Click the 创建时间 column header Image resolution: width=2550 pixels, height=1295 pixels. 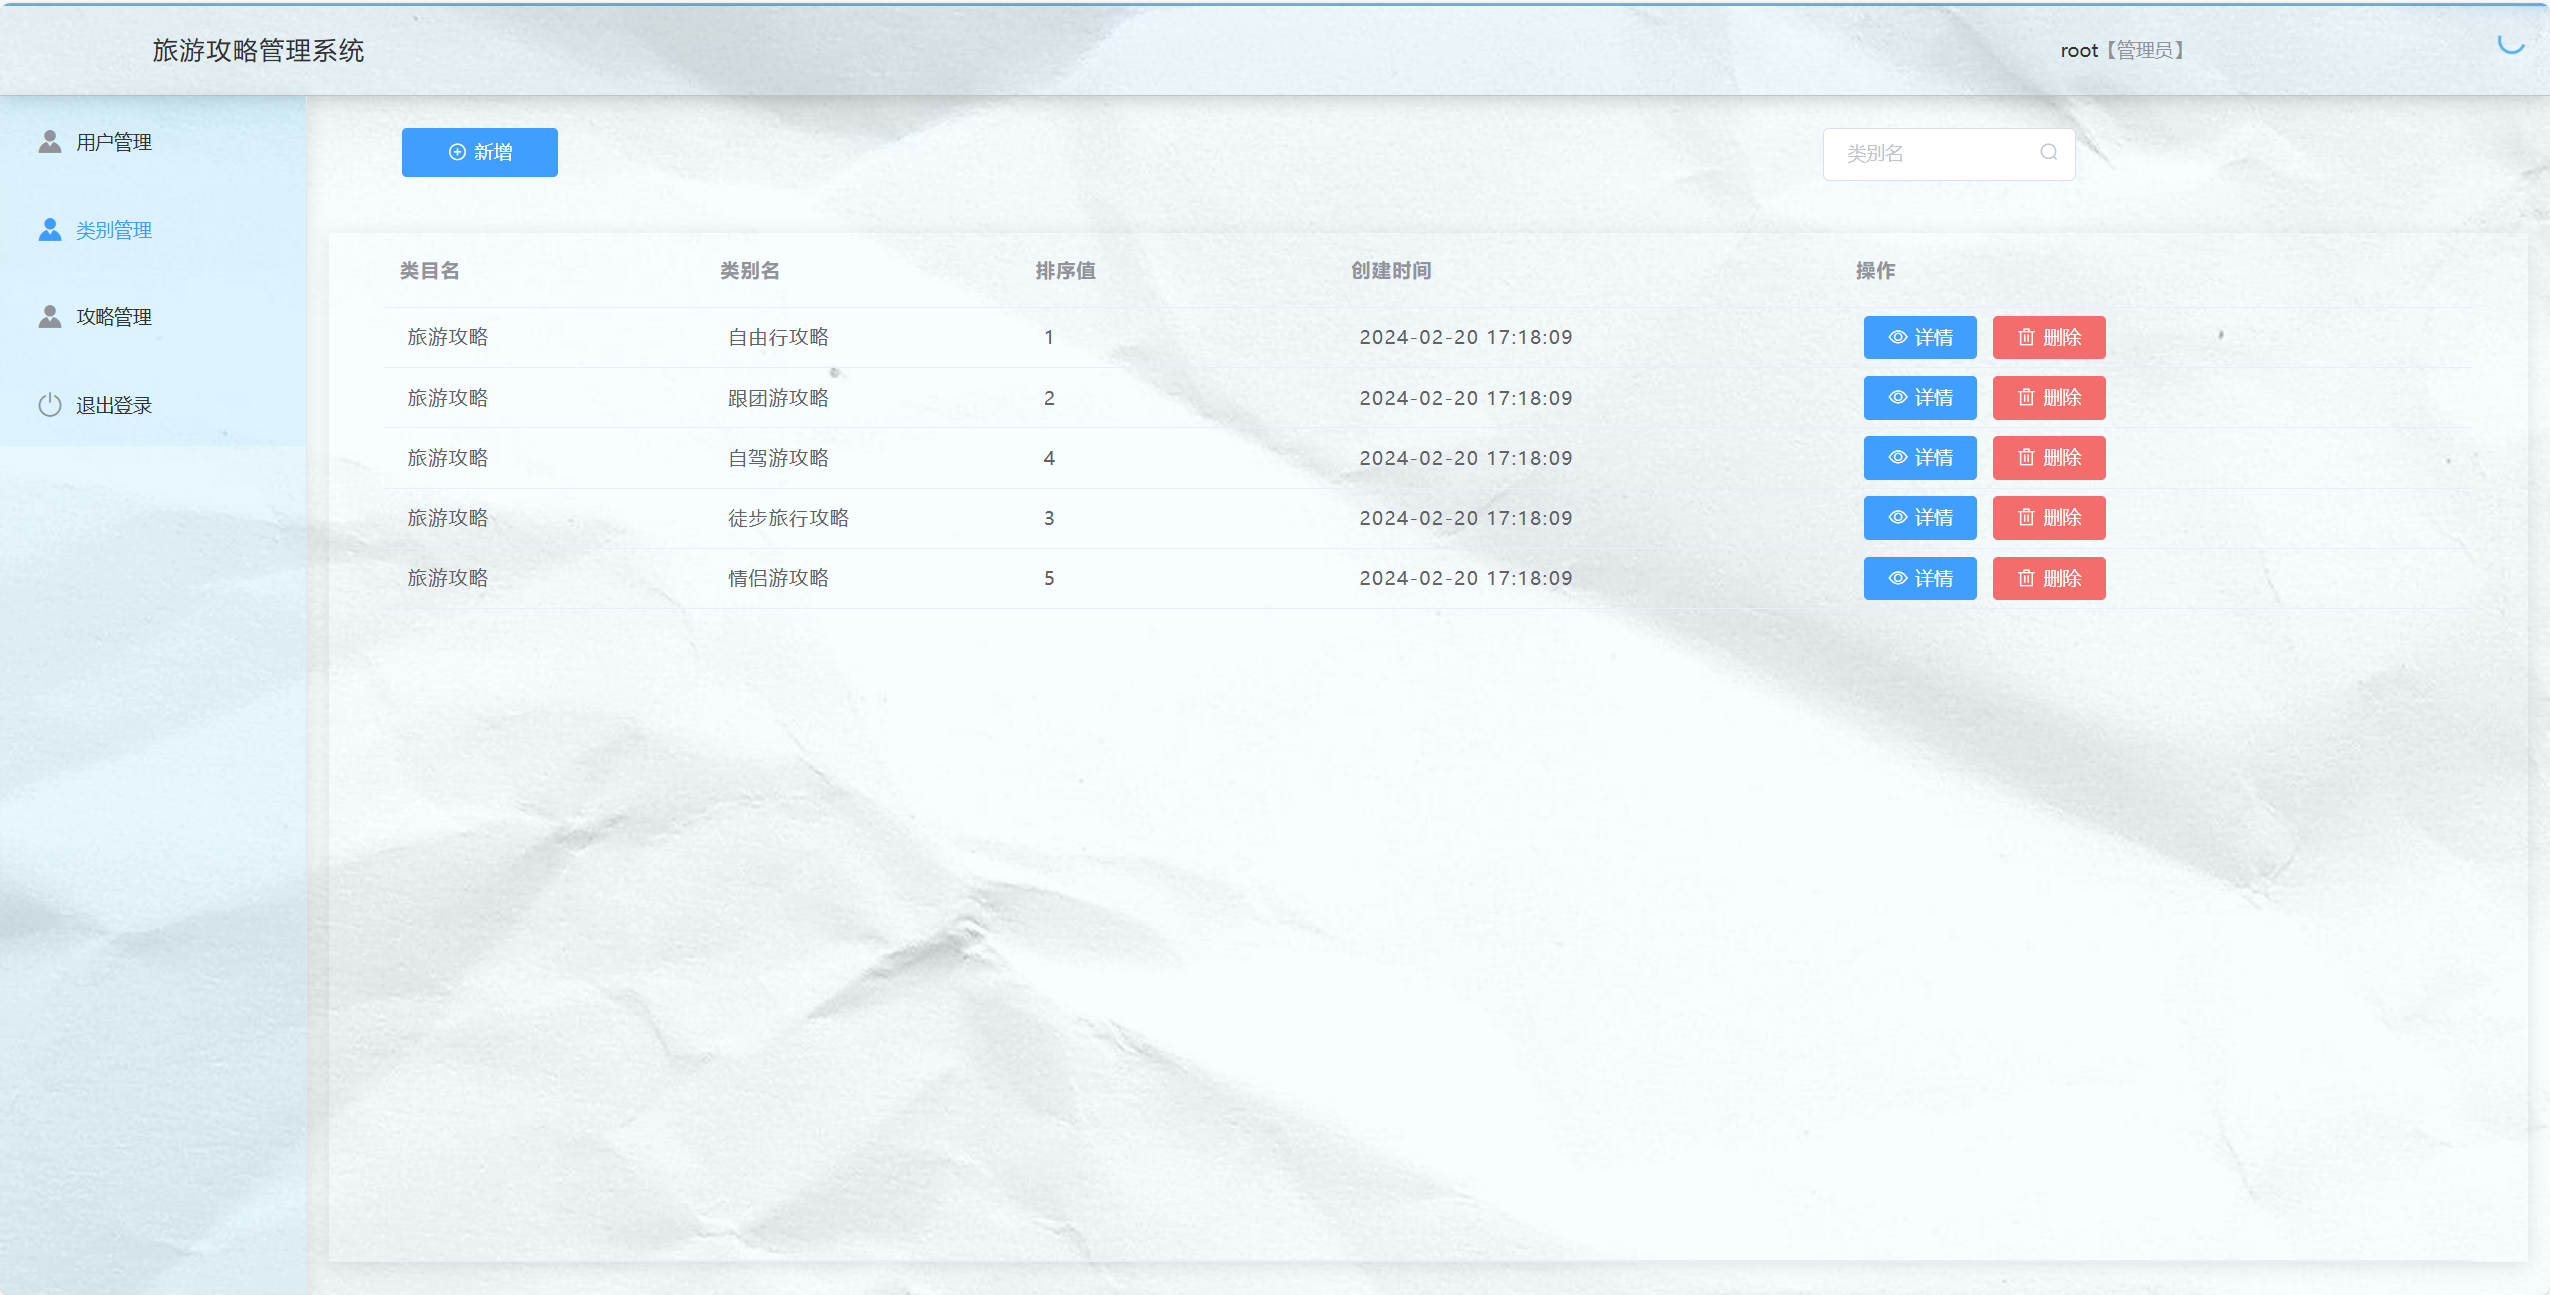pos(1390,271)
